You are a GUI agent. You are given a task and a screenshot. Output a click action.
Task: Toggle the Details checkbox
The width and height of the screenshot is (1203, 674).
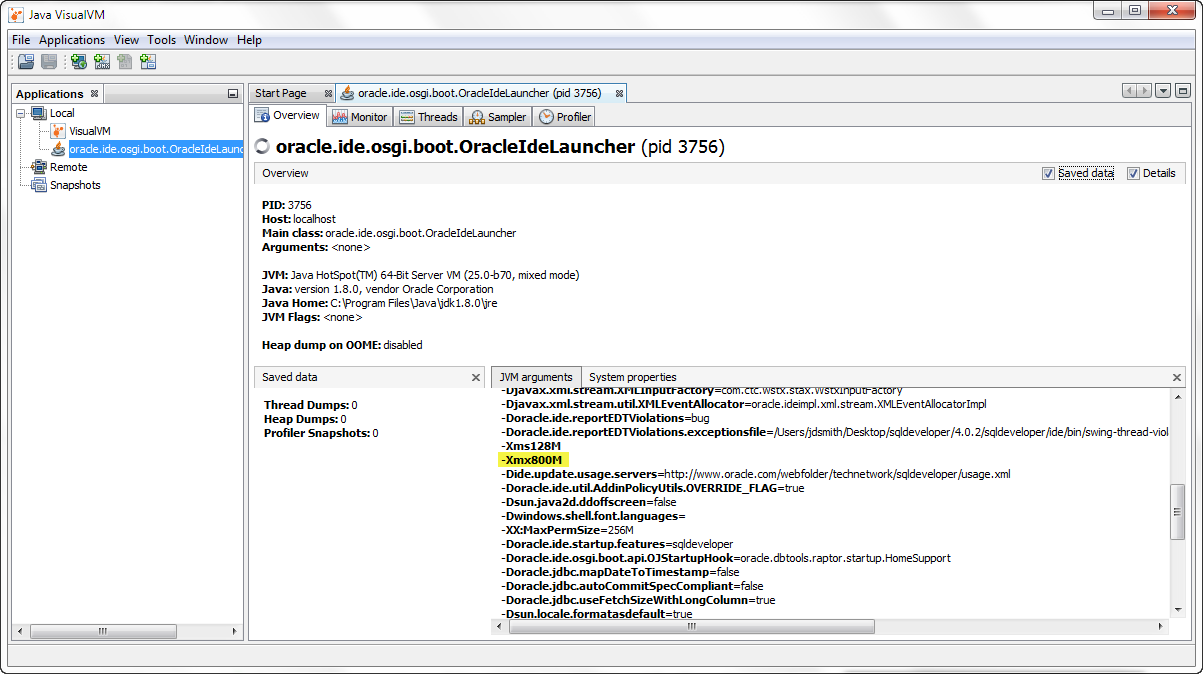click(x=1133, y=173)
